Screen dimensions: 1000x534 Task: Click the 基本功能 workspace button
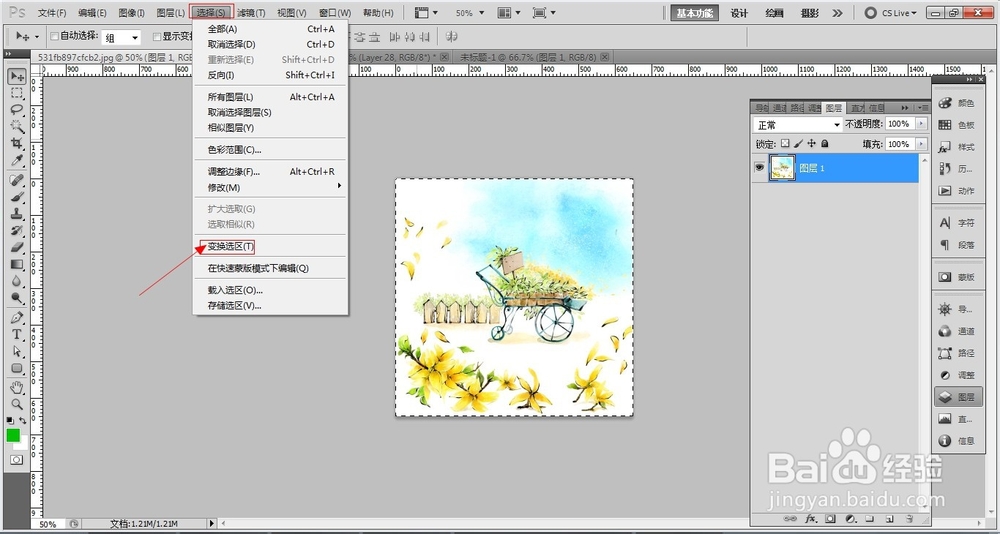pos(694,13)
